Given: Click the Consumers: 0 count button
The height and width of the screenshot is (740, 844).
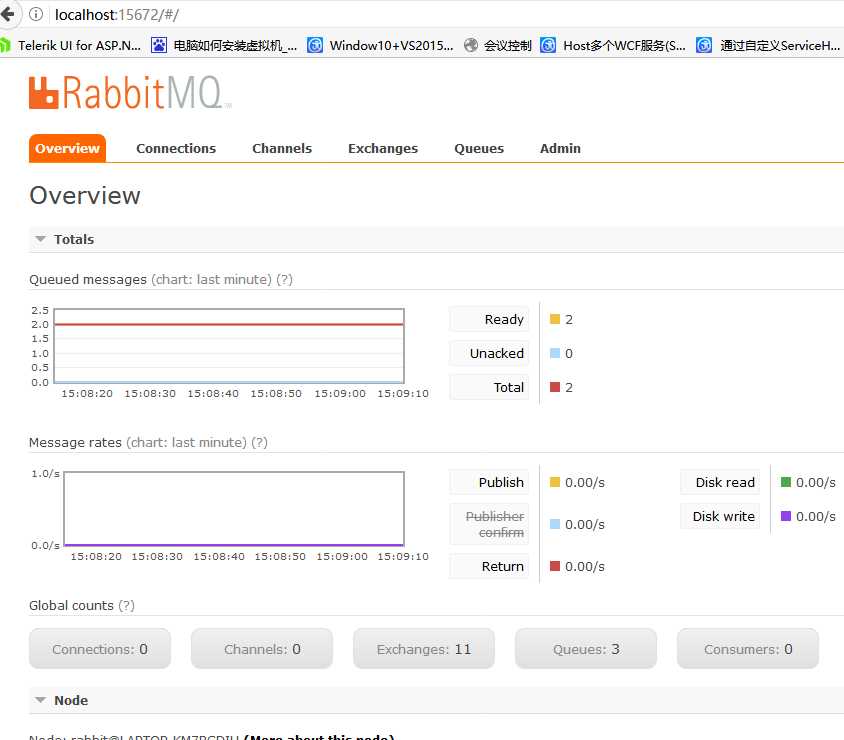Looking at the screenshot, I should point(748,649).
